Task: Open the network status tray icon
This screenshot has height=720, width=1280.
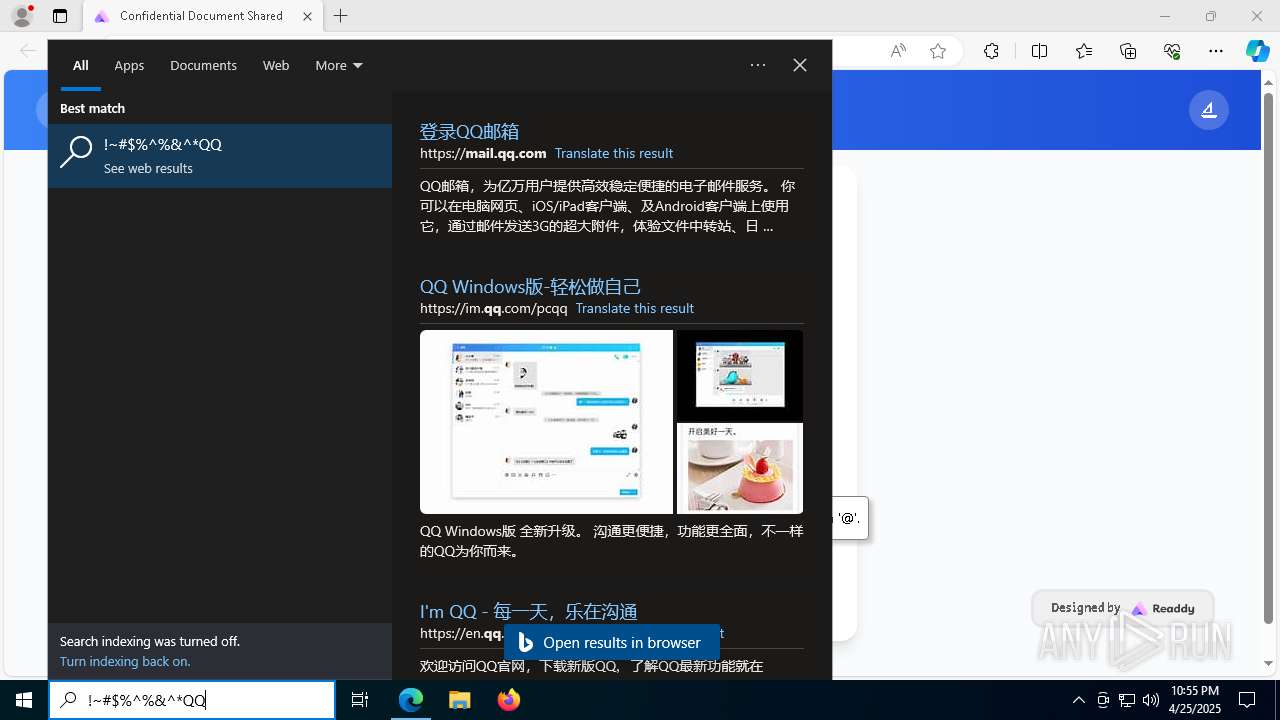Action: click(x=1127, y=700)
